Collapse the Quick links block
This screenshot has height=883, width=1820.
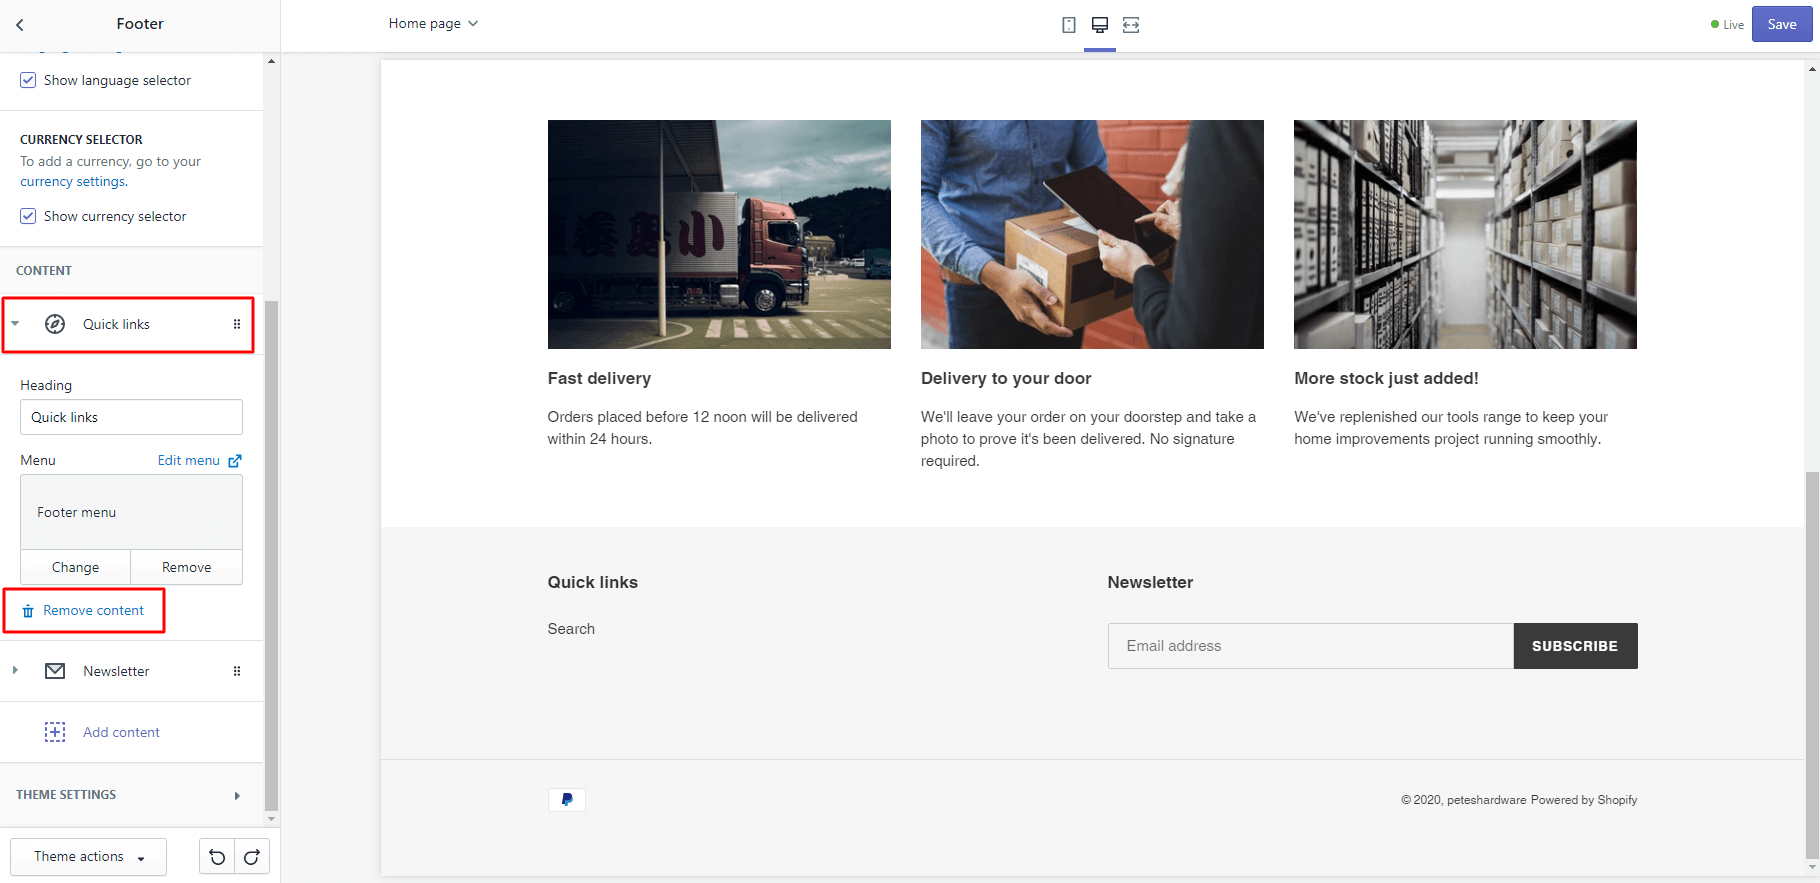click(x=15, y=324)
